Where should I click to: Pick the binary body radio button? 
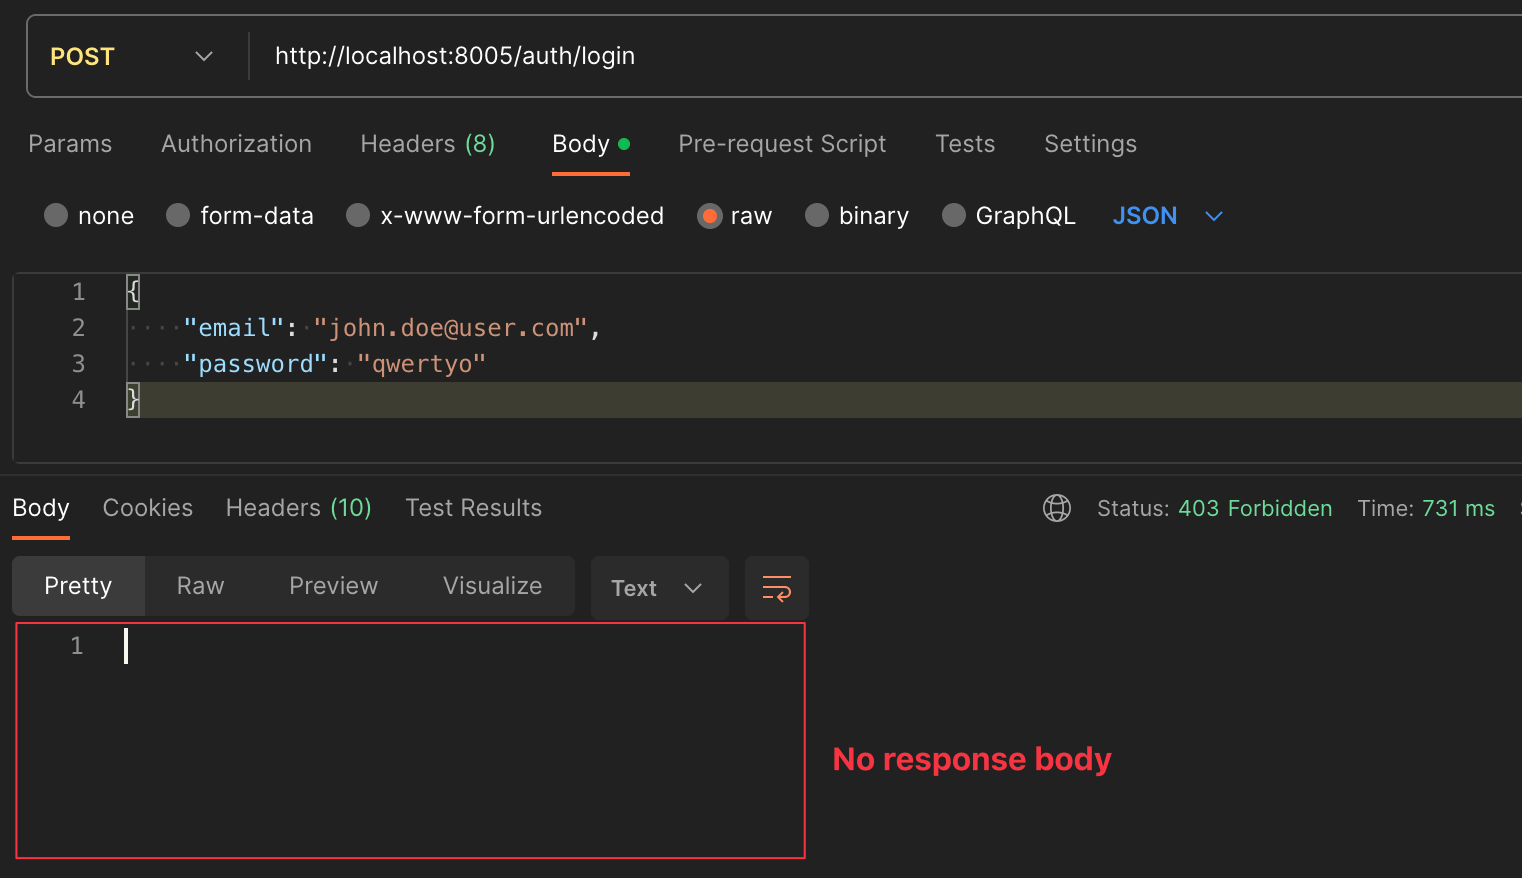click(x=817, y=216)
